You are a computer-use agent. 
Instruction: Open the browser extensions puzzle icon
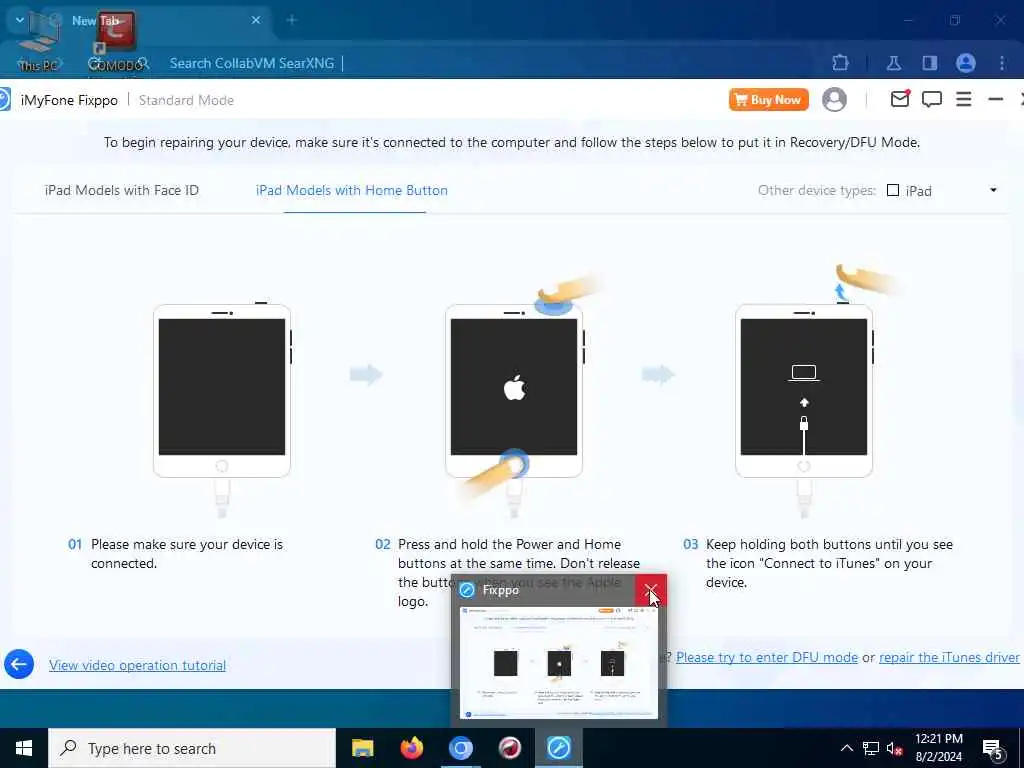(841, 63)
